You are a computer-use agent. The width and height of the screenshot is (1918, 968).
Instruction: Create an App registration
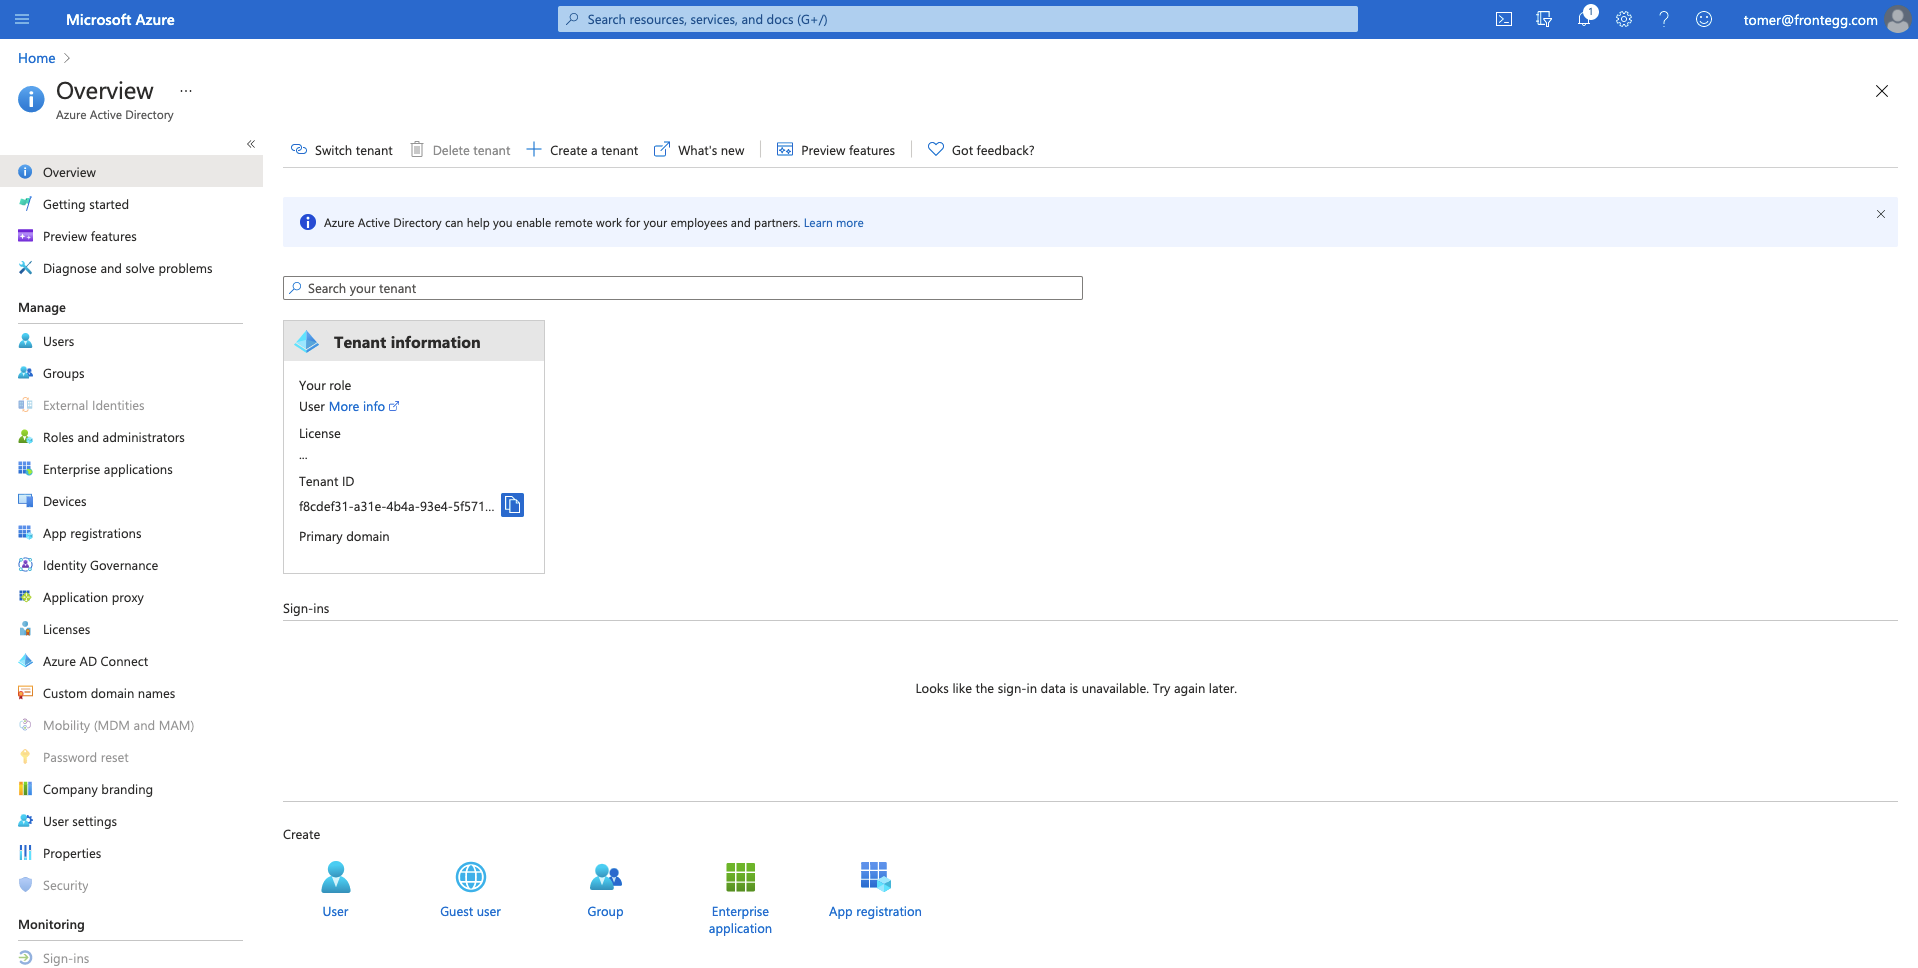[x=875, y=889]
